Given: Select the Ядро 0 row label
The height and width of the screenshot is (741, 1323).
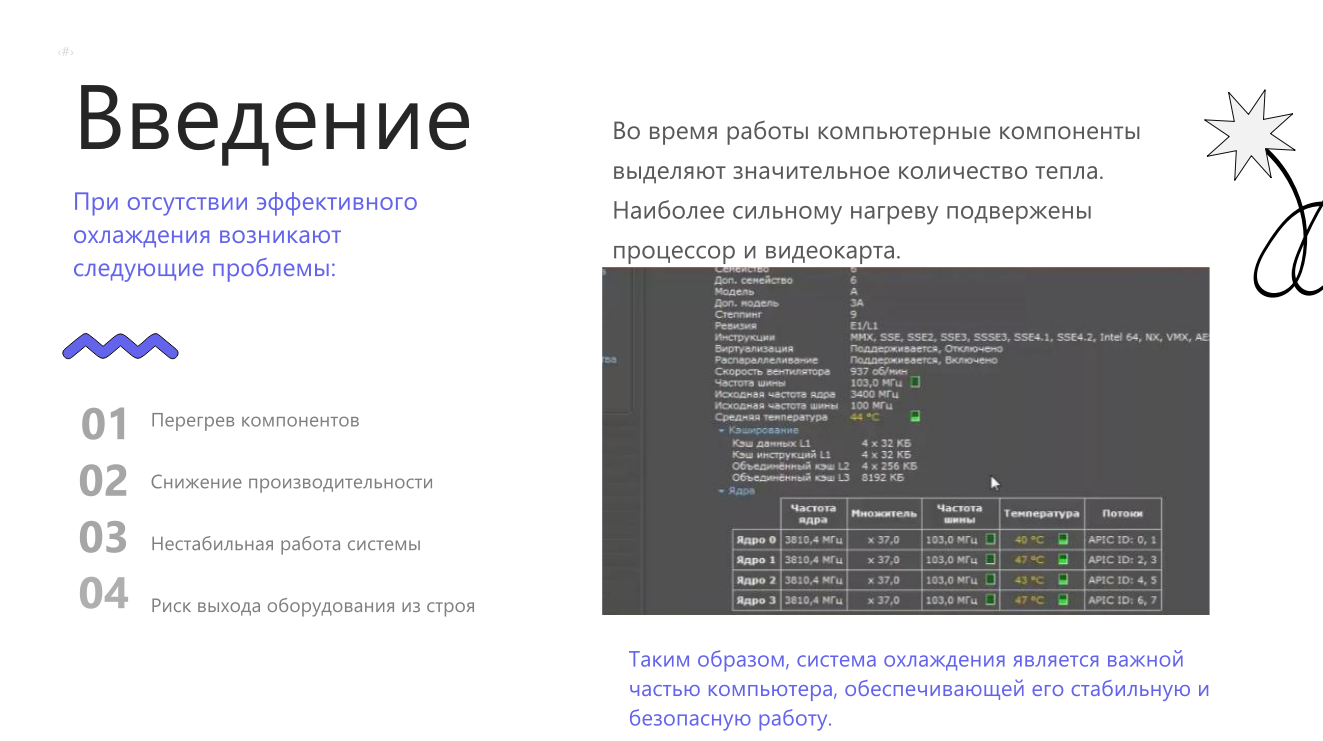Looking at the screenshot, I should 756,540.
